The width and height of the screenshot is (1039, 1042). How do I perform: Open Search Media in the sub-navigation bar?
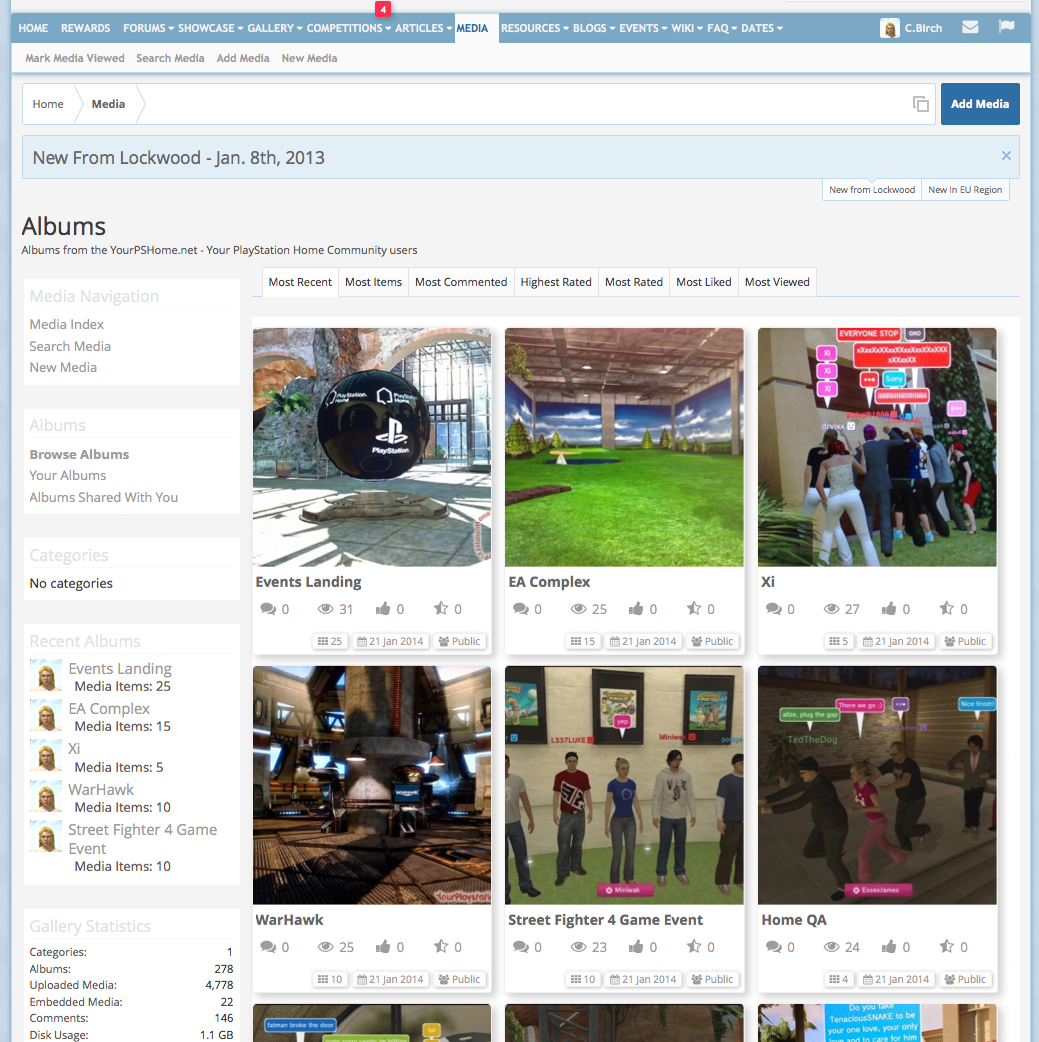point(170,58)
